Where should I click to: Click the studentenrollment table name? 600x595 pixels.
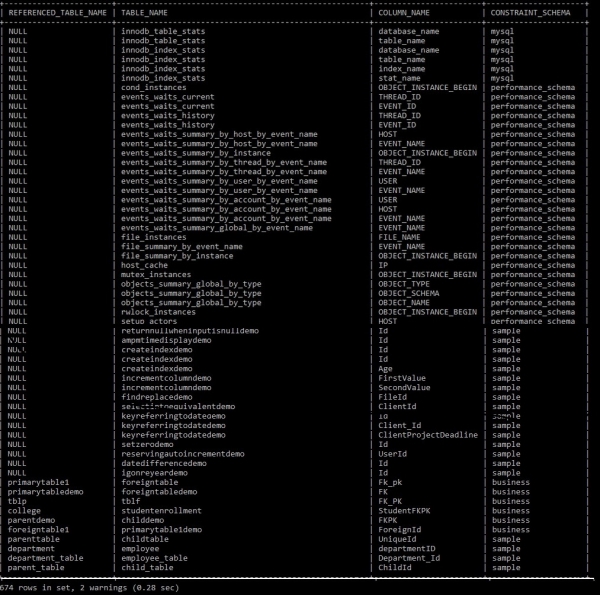[x=161, y=511]
